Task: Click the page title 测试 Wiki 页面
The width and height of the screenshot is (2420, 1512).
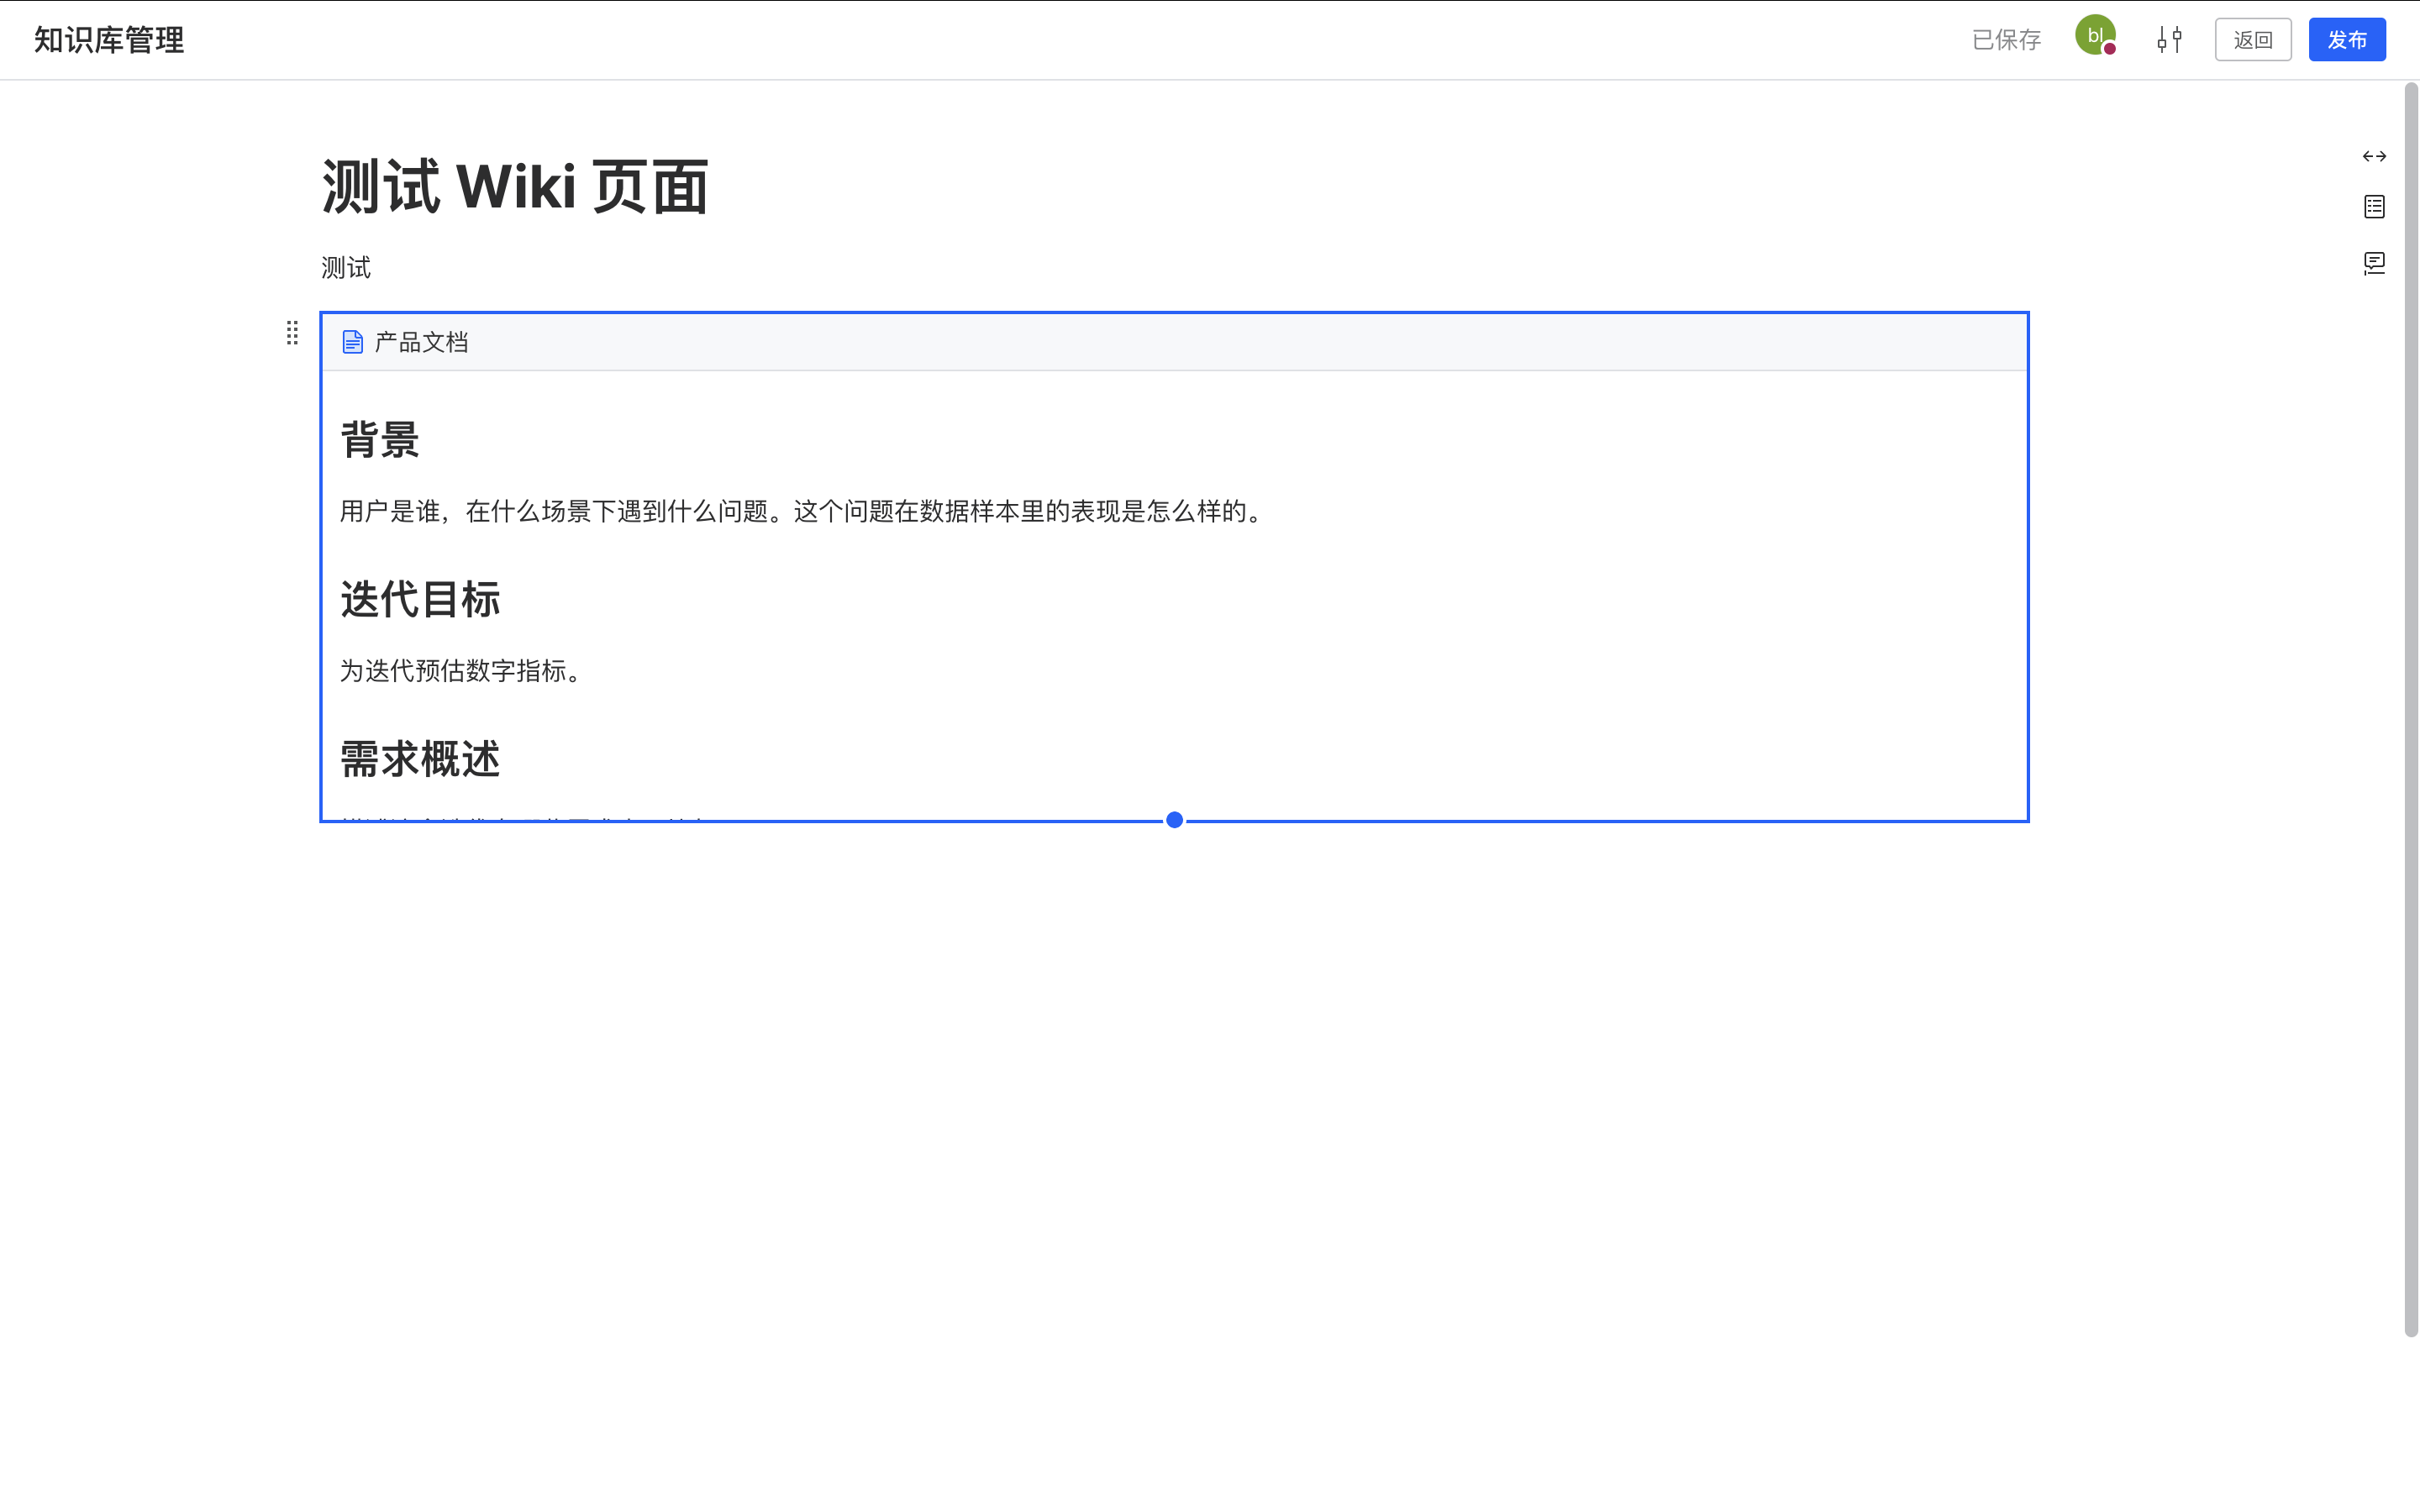Action: (x=514, y=187)
